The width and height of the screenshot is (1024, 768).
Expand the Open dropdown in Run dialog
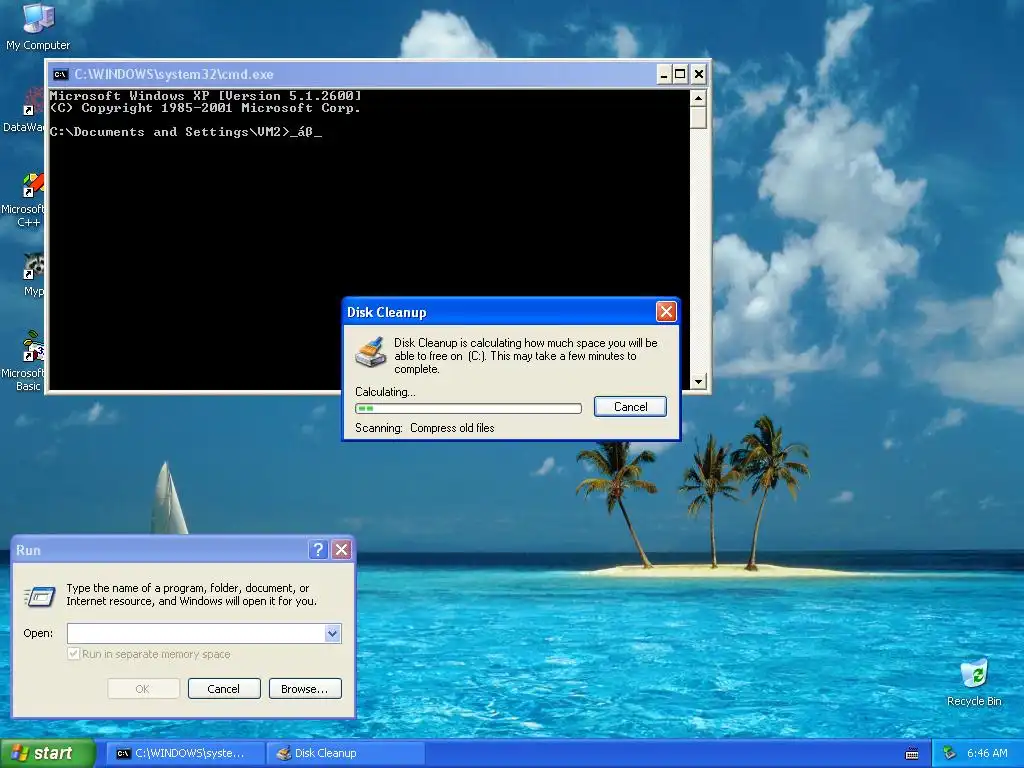pos(332,633)
